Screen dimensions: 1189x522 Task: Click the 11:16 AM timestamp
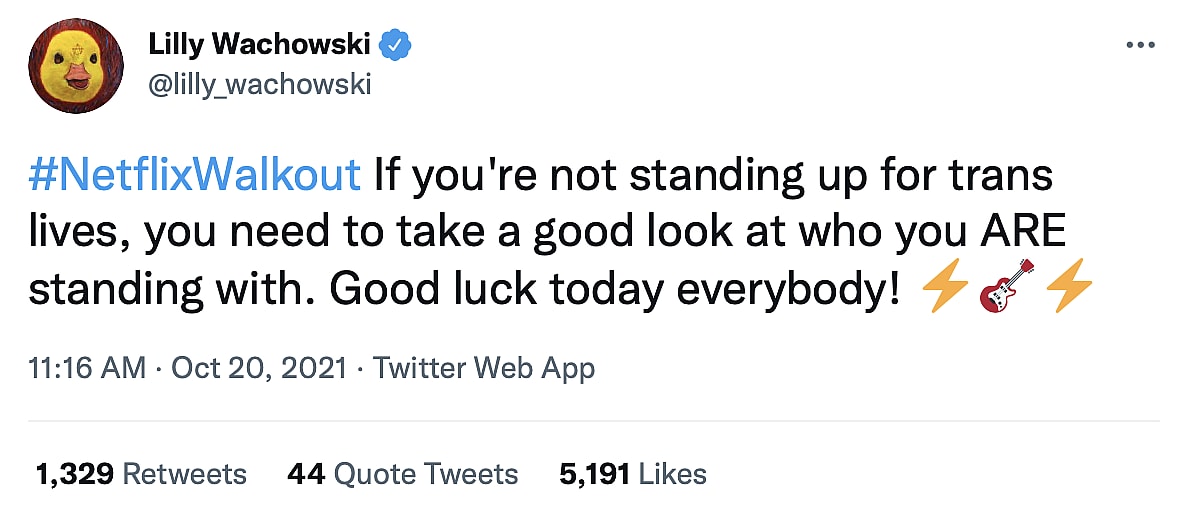(88, 369)
